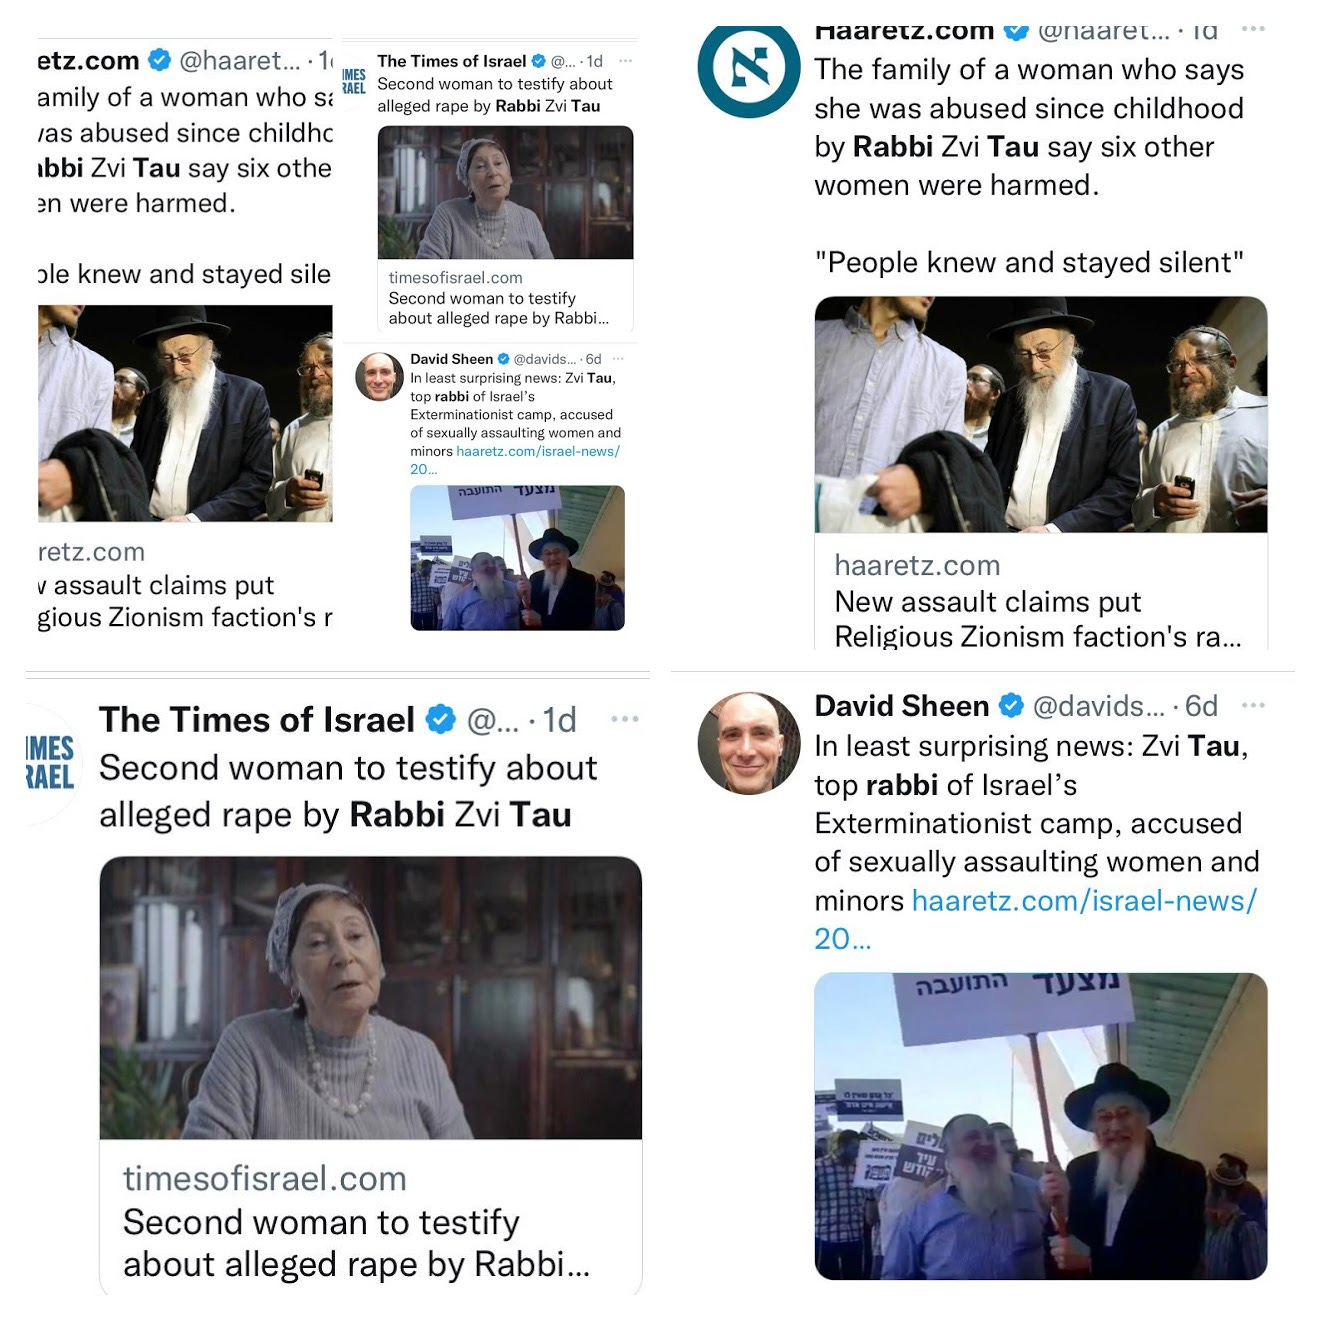Screen dimensions: 1321x1321
Task: Click David Sheen's large profile photo
Action: 748,743
